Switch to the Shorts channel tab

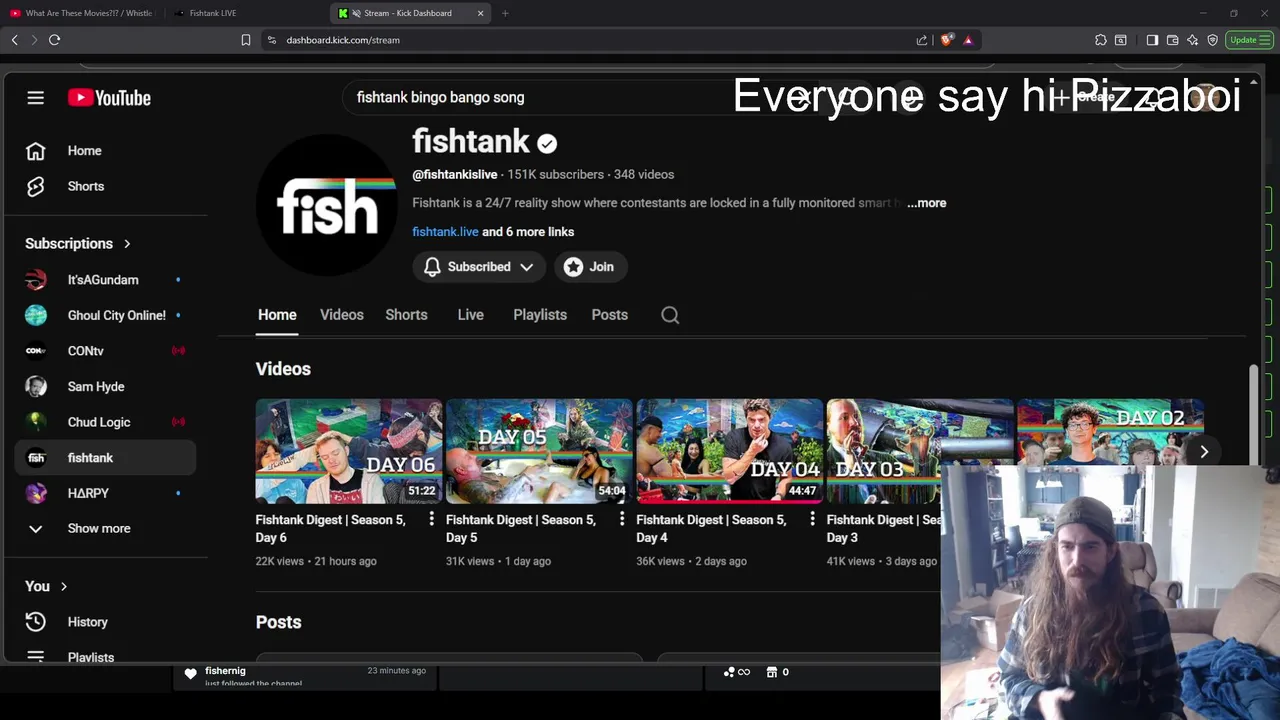point(406,315)
